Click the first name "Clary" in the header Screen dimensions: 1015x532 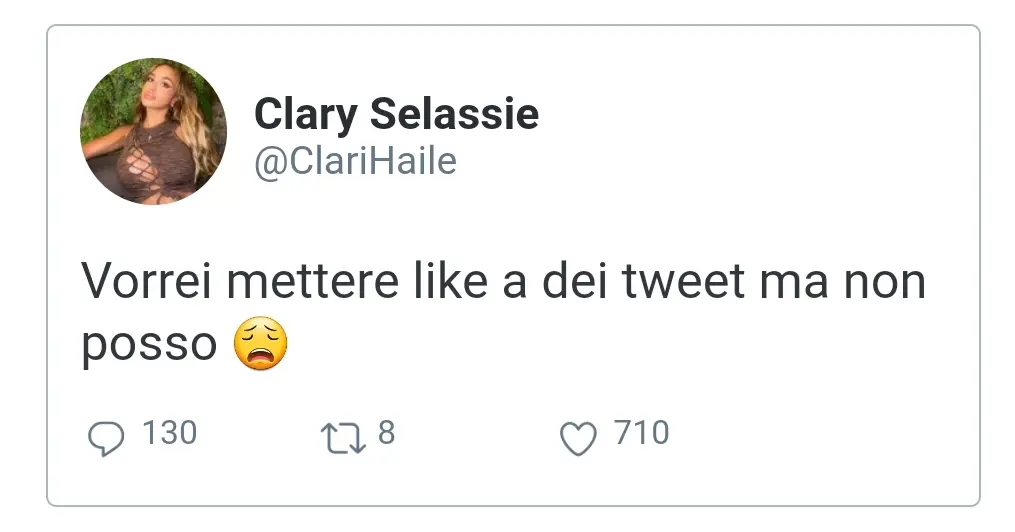(306, 114)
